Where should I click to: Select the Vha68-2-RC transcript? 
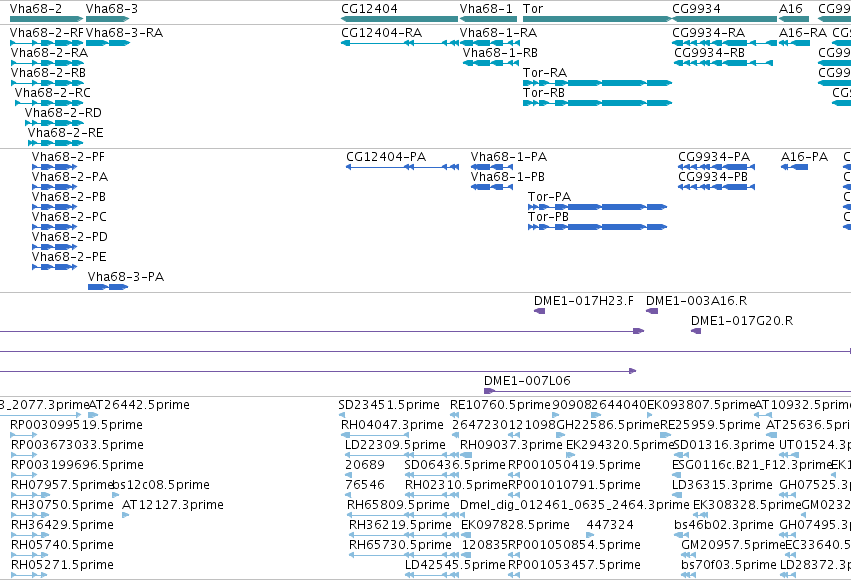49,103
